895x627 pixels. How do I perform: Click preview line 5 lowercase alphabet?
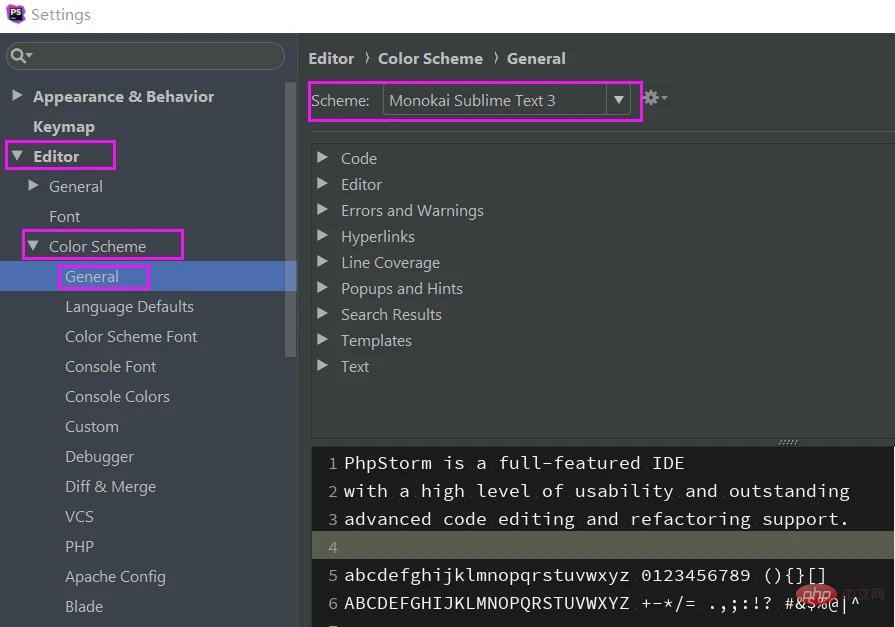[585, 575]
